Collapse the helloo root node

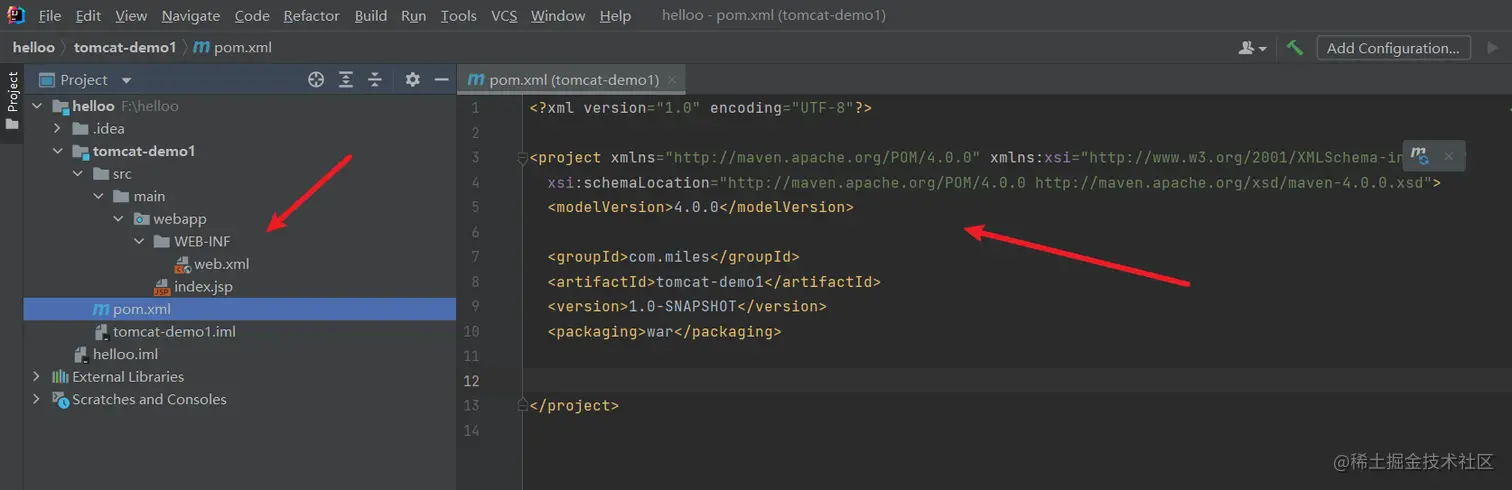coord(37,106)
